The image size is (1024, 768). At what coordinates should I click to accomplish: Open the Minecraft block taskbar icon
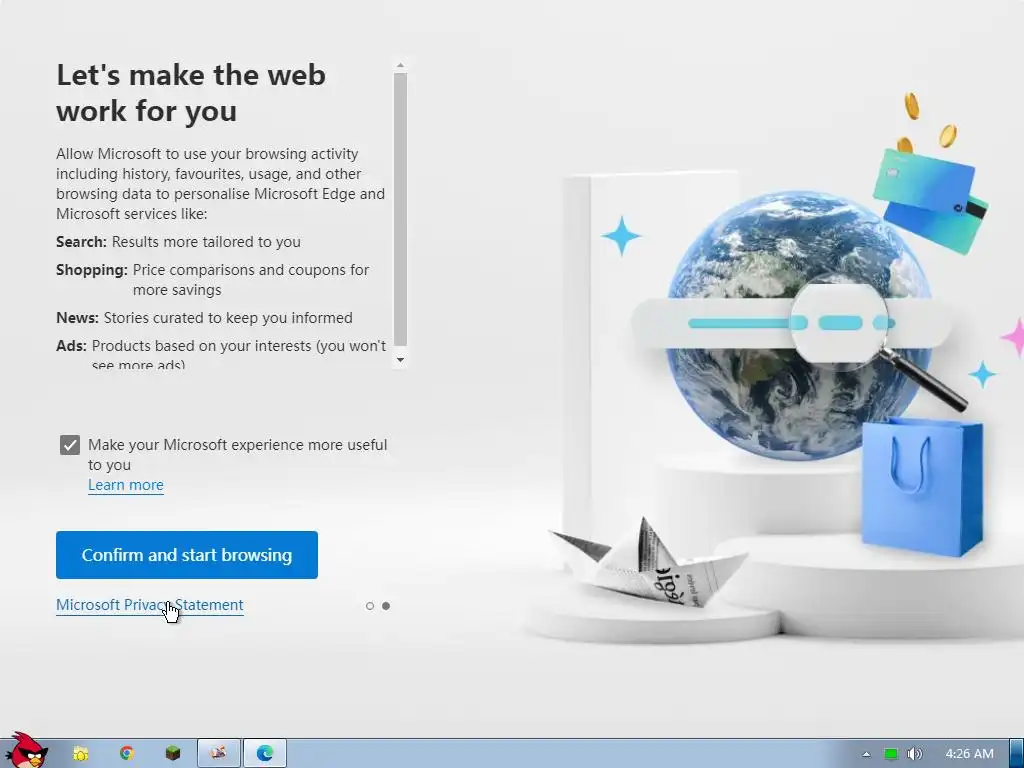pyautogui.click(x=172, y=754)
